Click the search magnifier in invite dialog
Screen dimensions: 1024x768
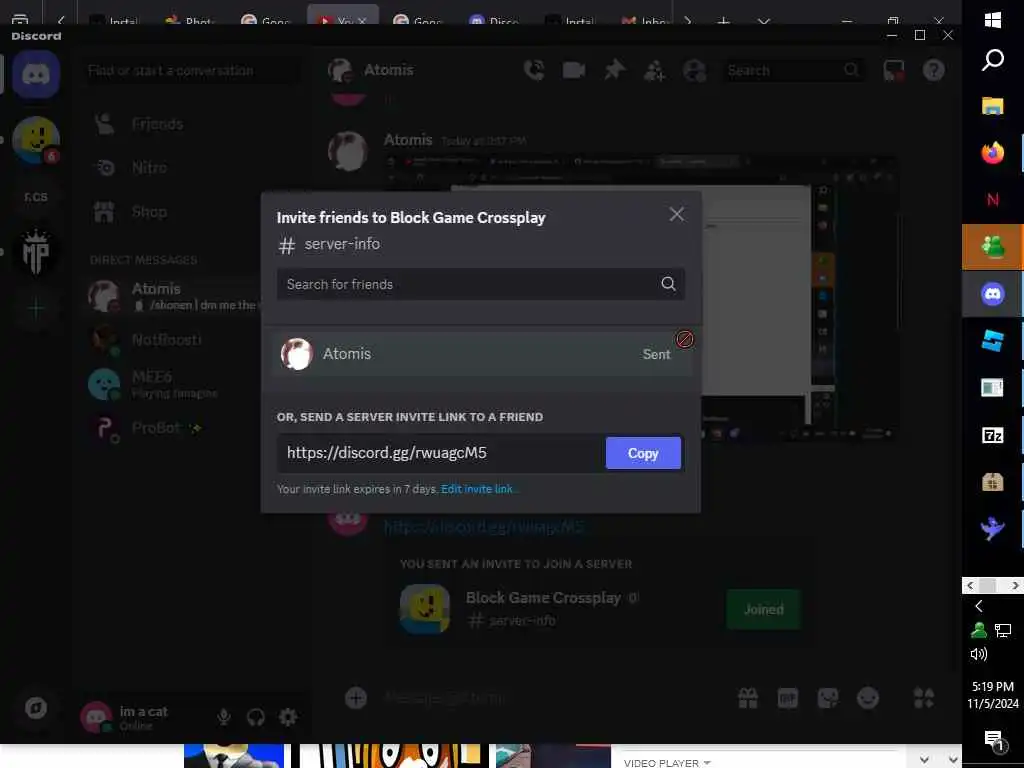tap(668, 283)
